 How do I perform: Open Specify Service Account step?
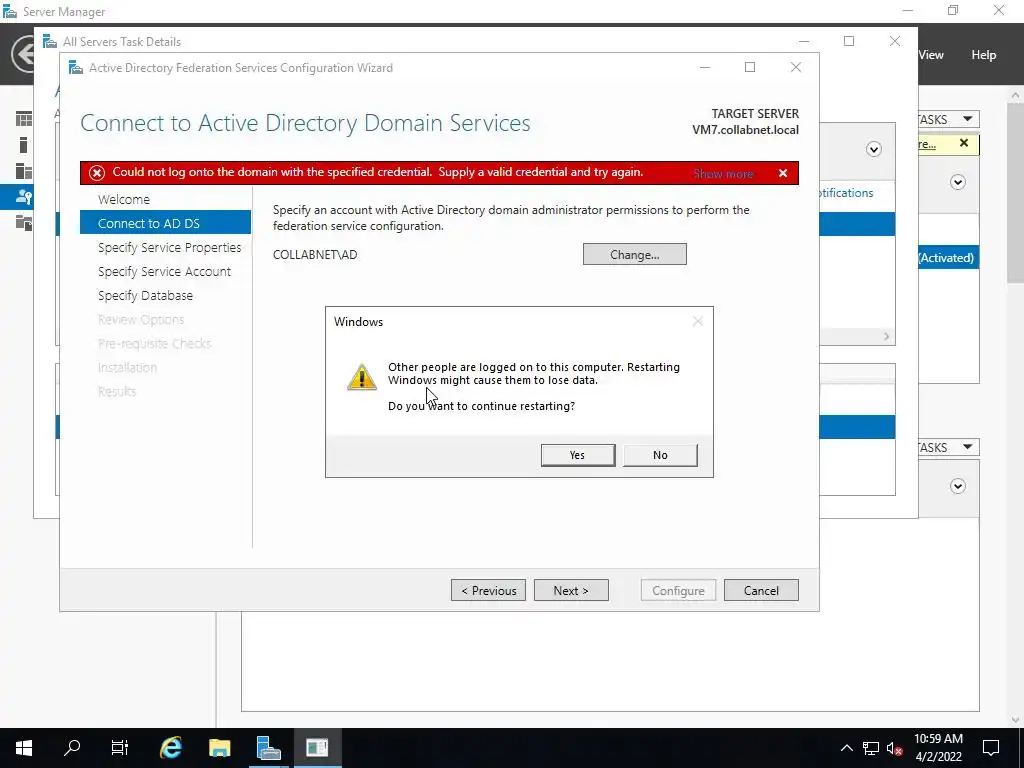[x=164, y=272]
